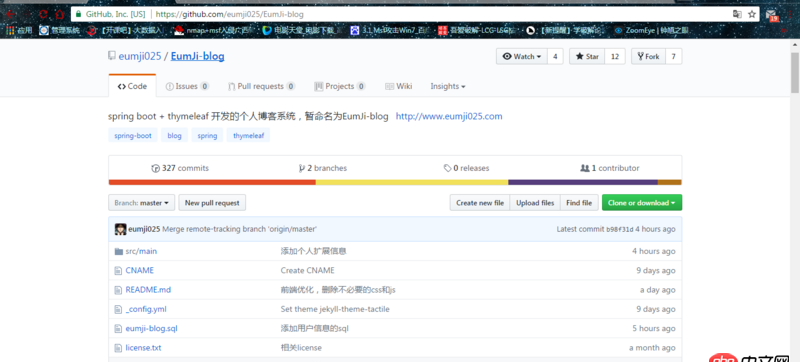Click the stargazer count 12
The width and height of the screenshot is (800, 362).
(615, 57)
